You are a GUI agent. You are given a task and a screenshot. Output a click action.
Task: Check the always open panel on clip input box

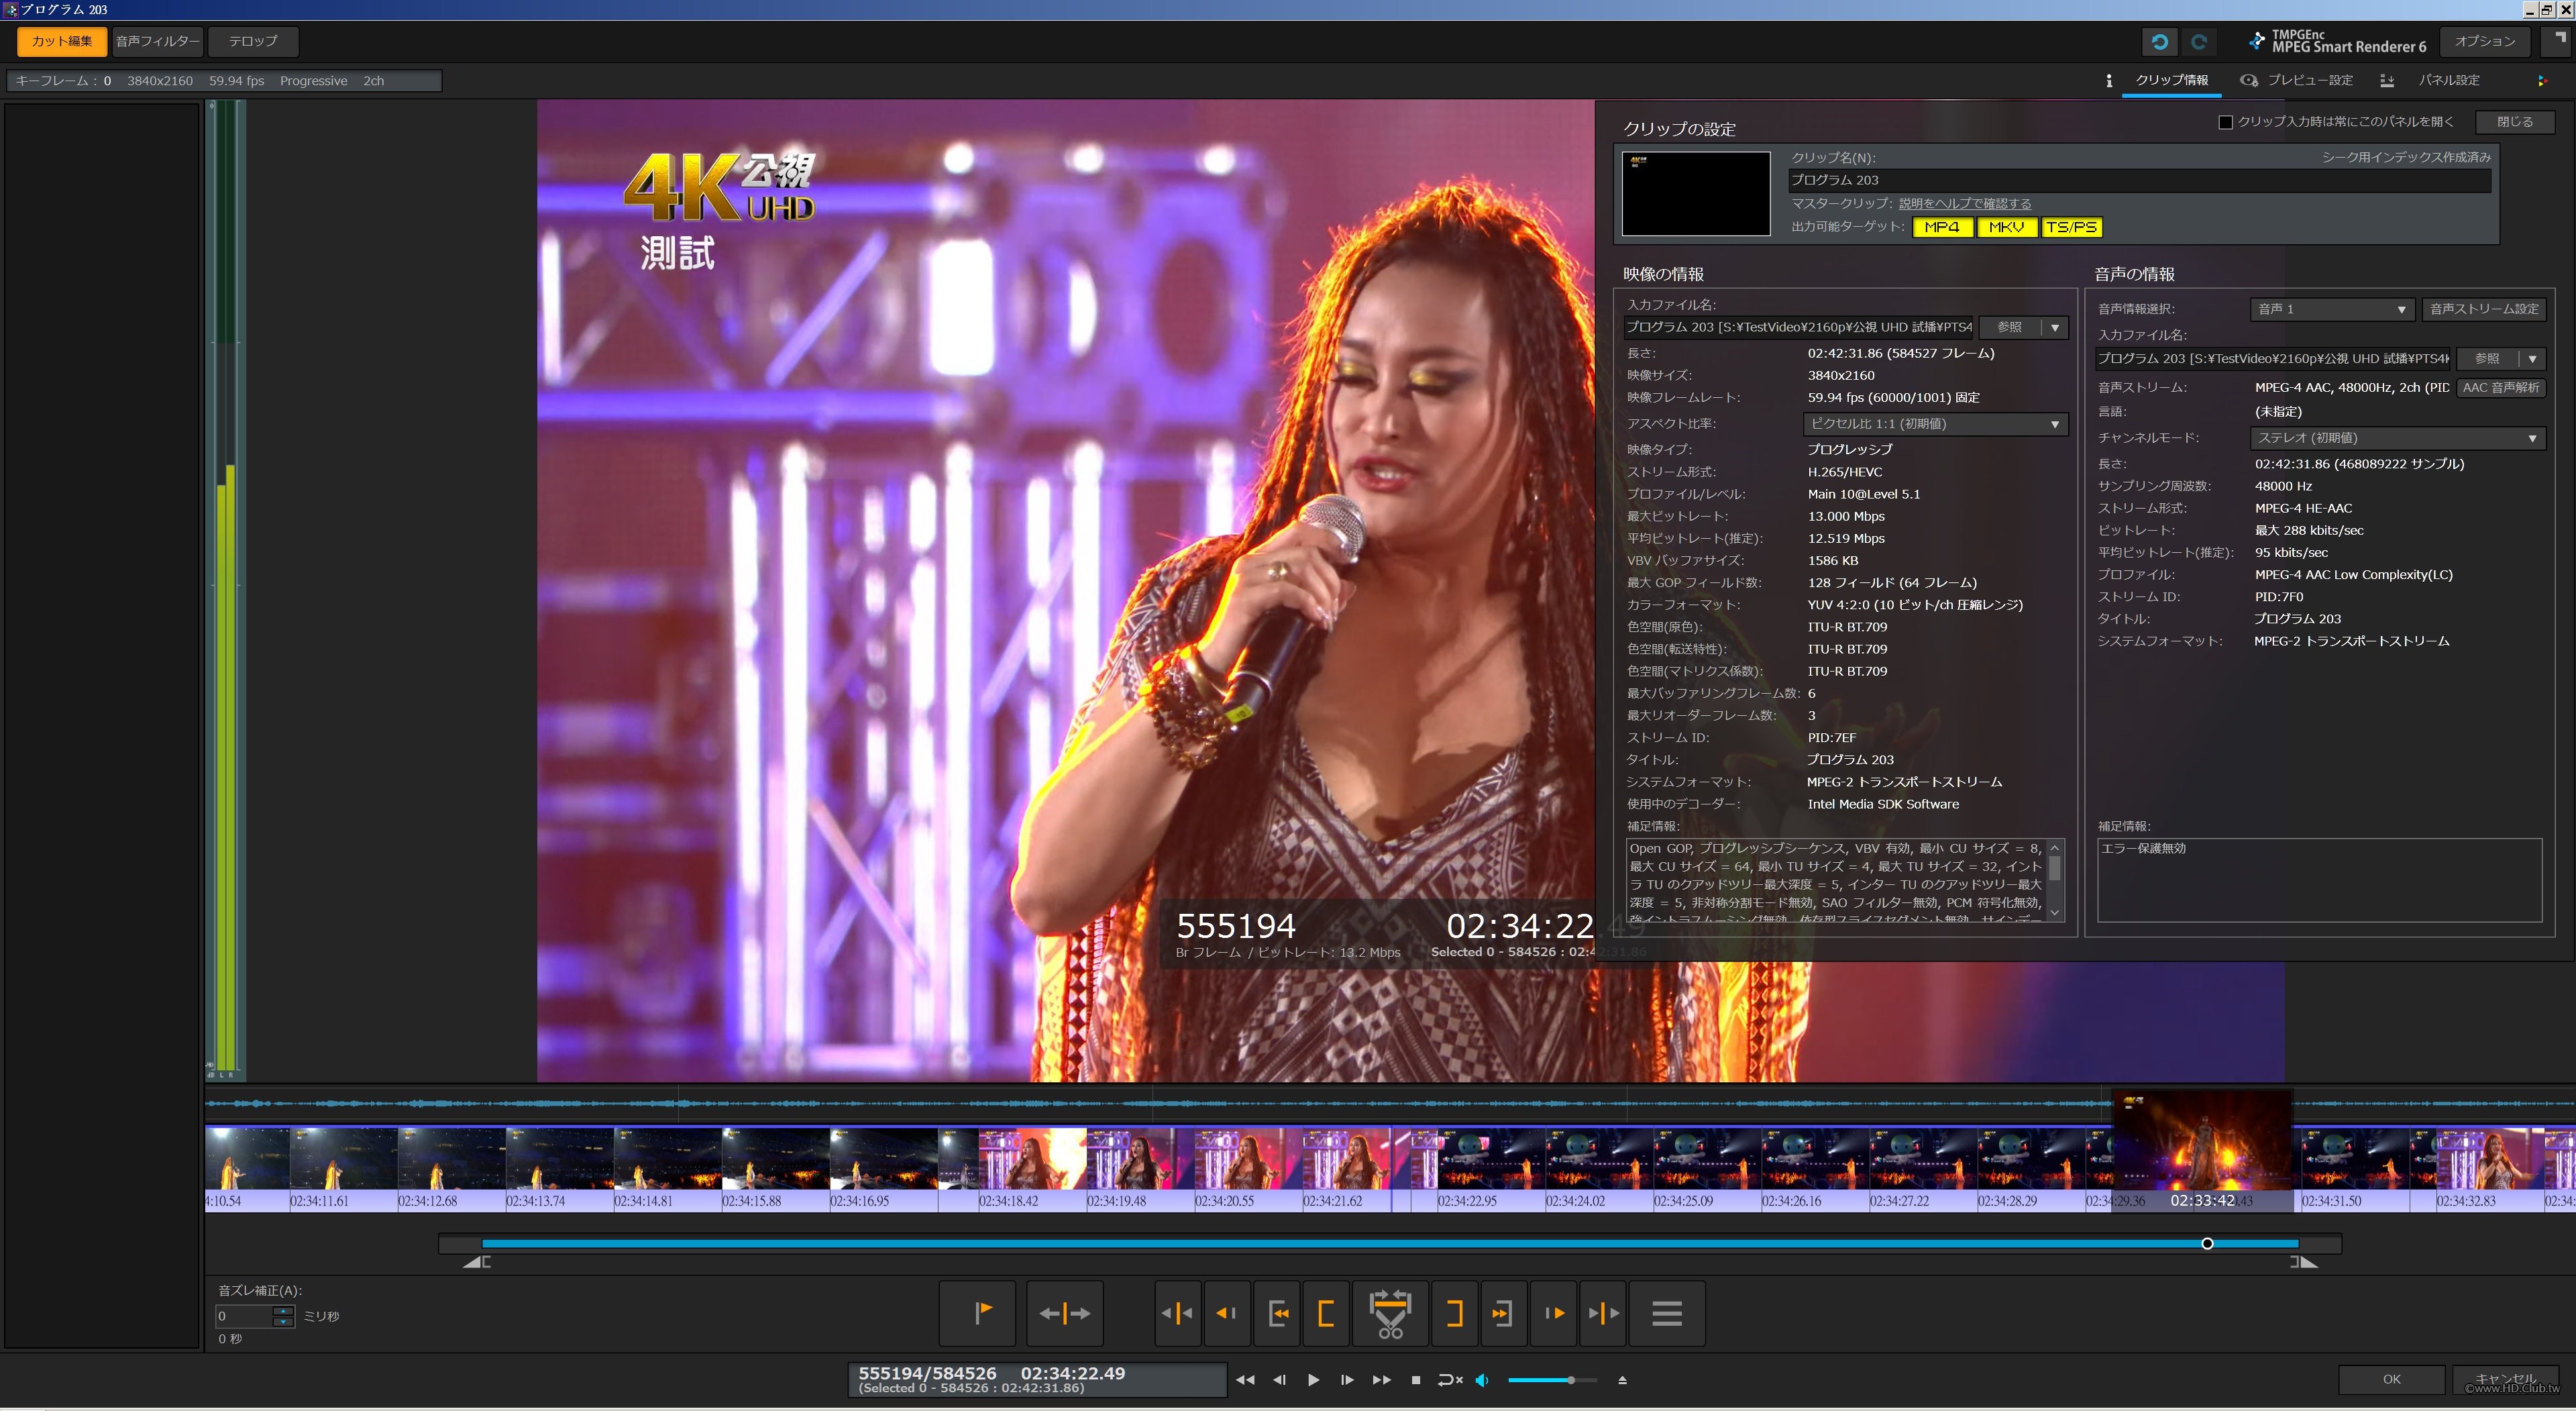pos(2225,122)
